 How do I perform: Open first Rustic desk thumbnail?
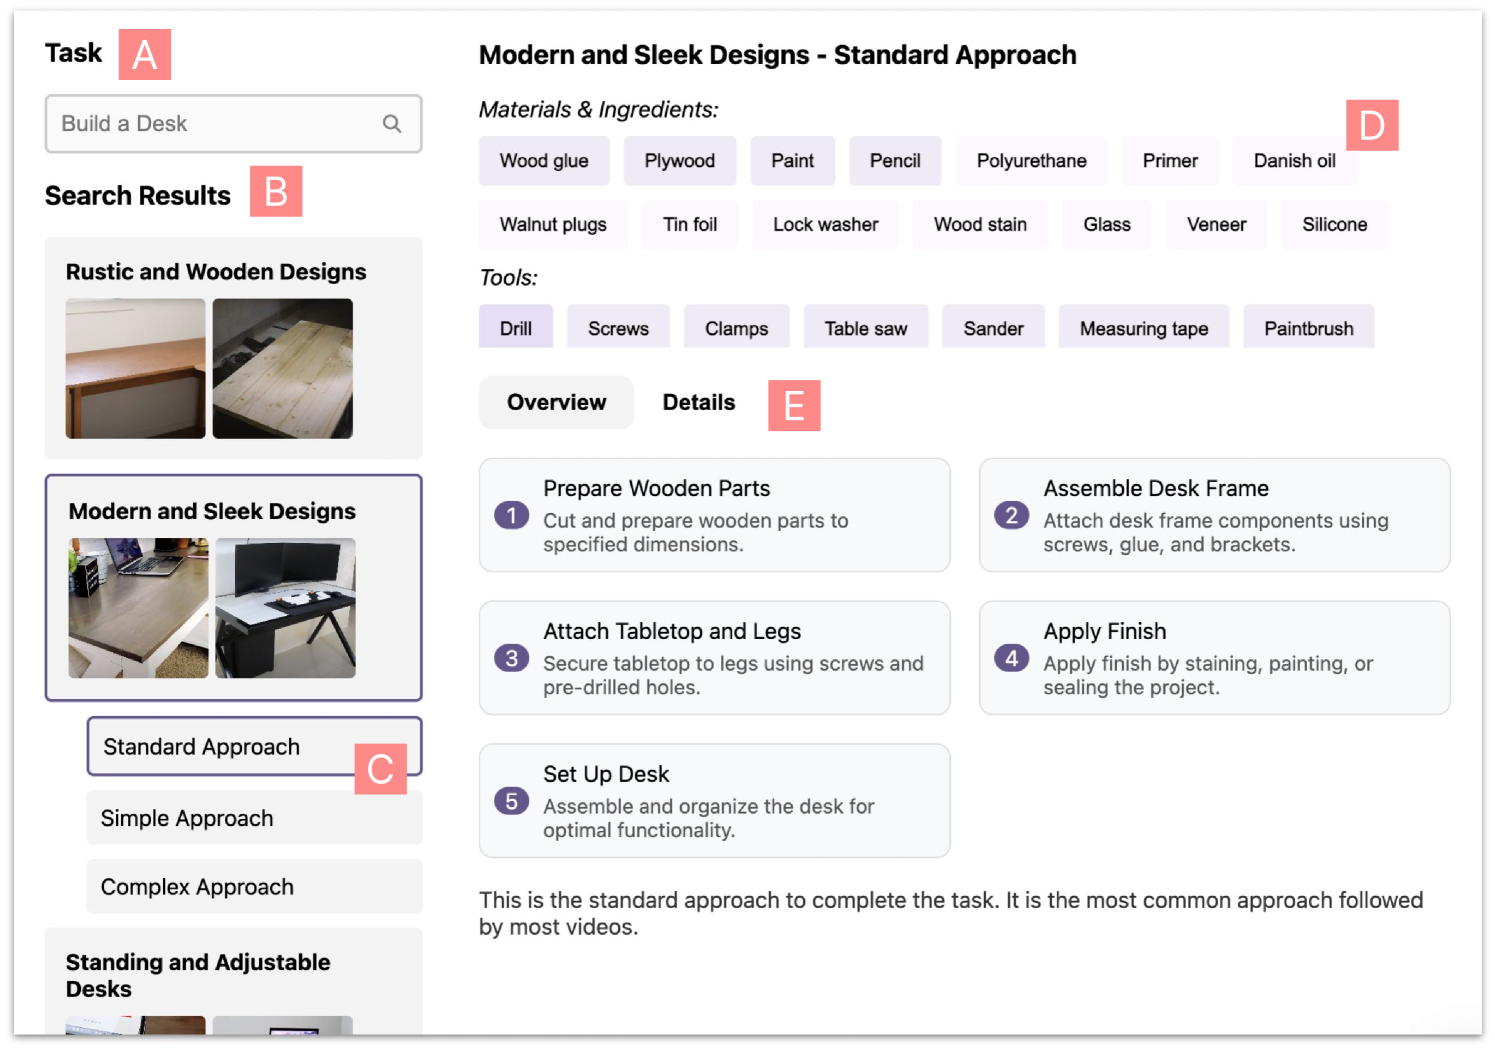click(x=136, y=368)
